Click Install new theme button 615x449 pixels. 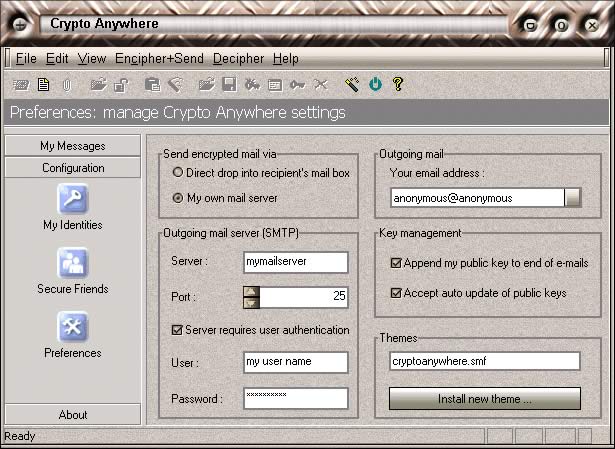tap(485, 399)
